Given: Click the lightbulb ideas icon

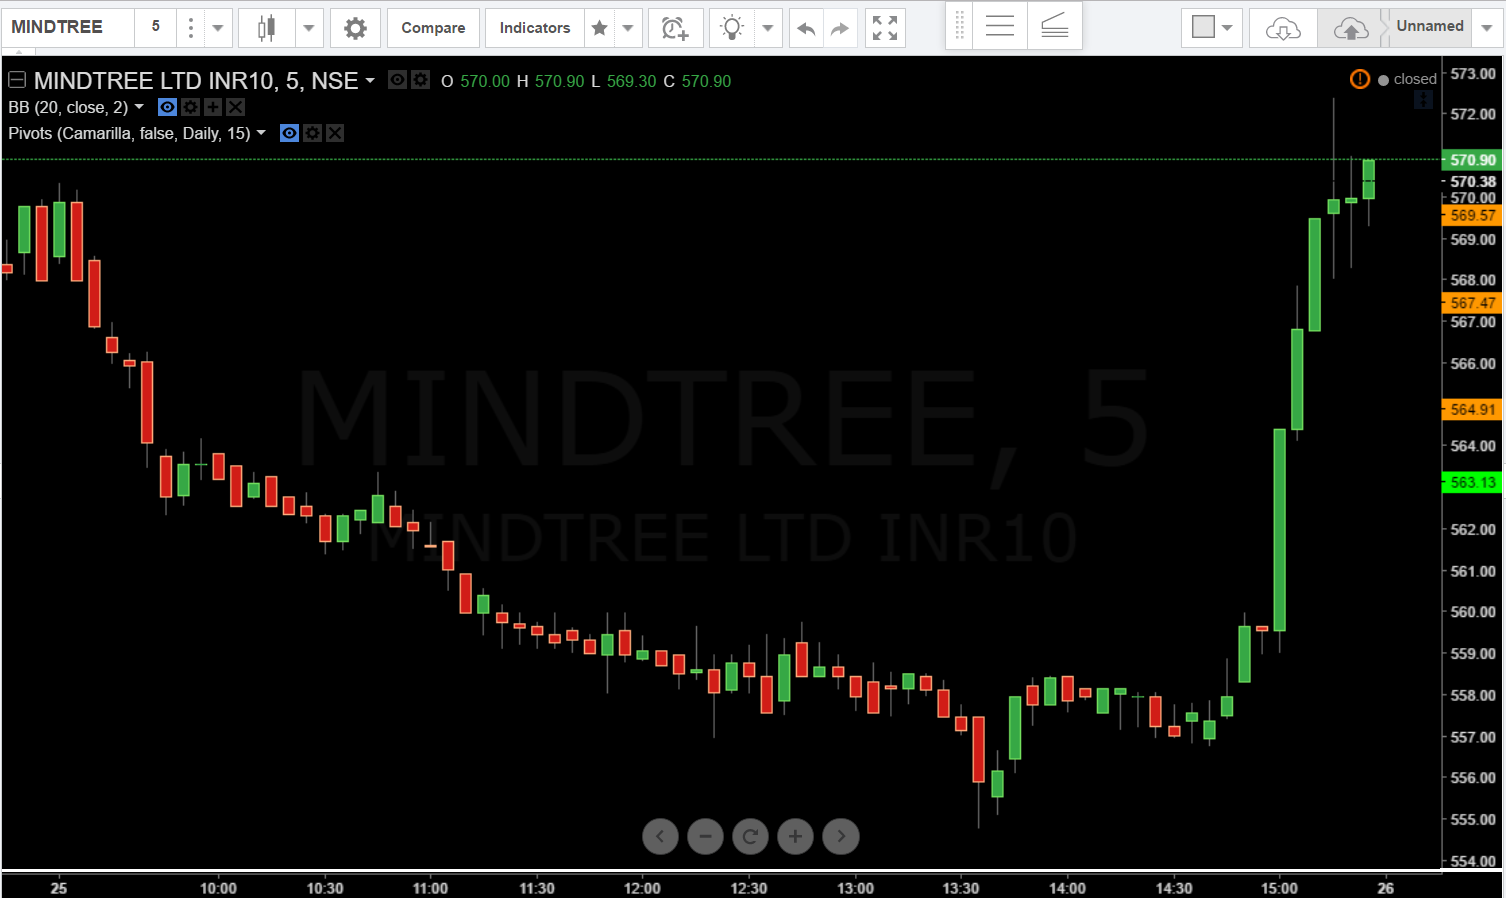Looking at the screenshot, I should tap(733, 28).
